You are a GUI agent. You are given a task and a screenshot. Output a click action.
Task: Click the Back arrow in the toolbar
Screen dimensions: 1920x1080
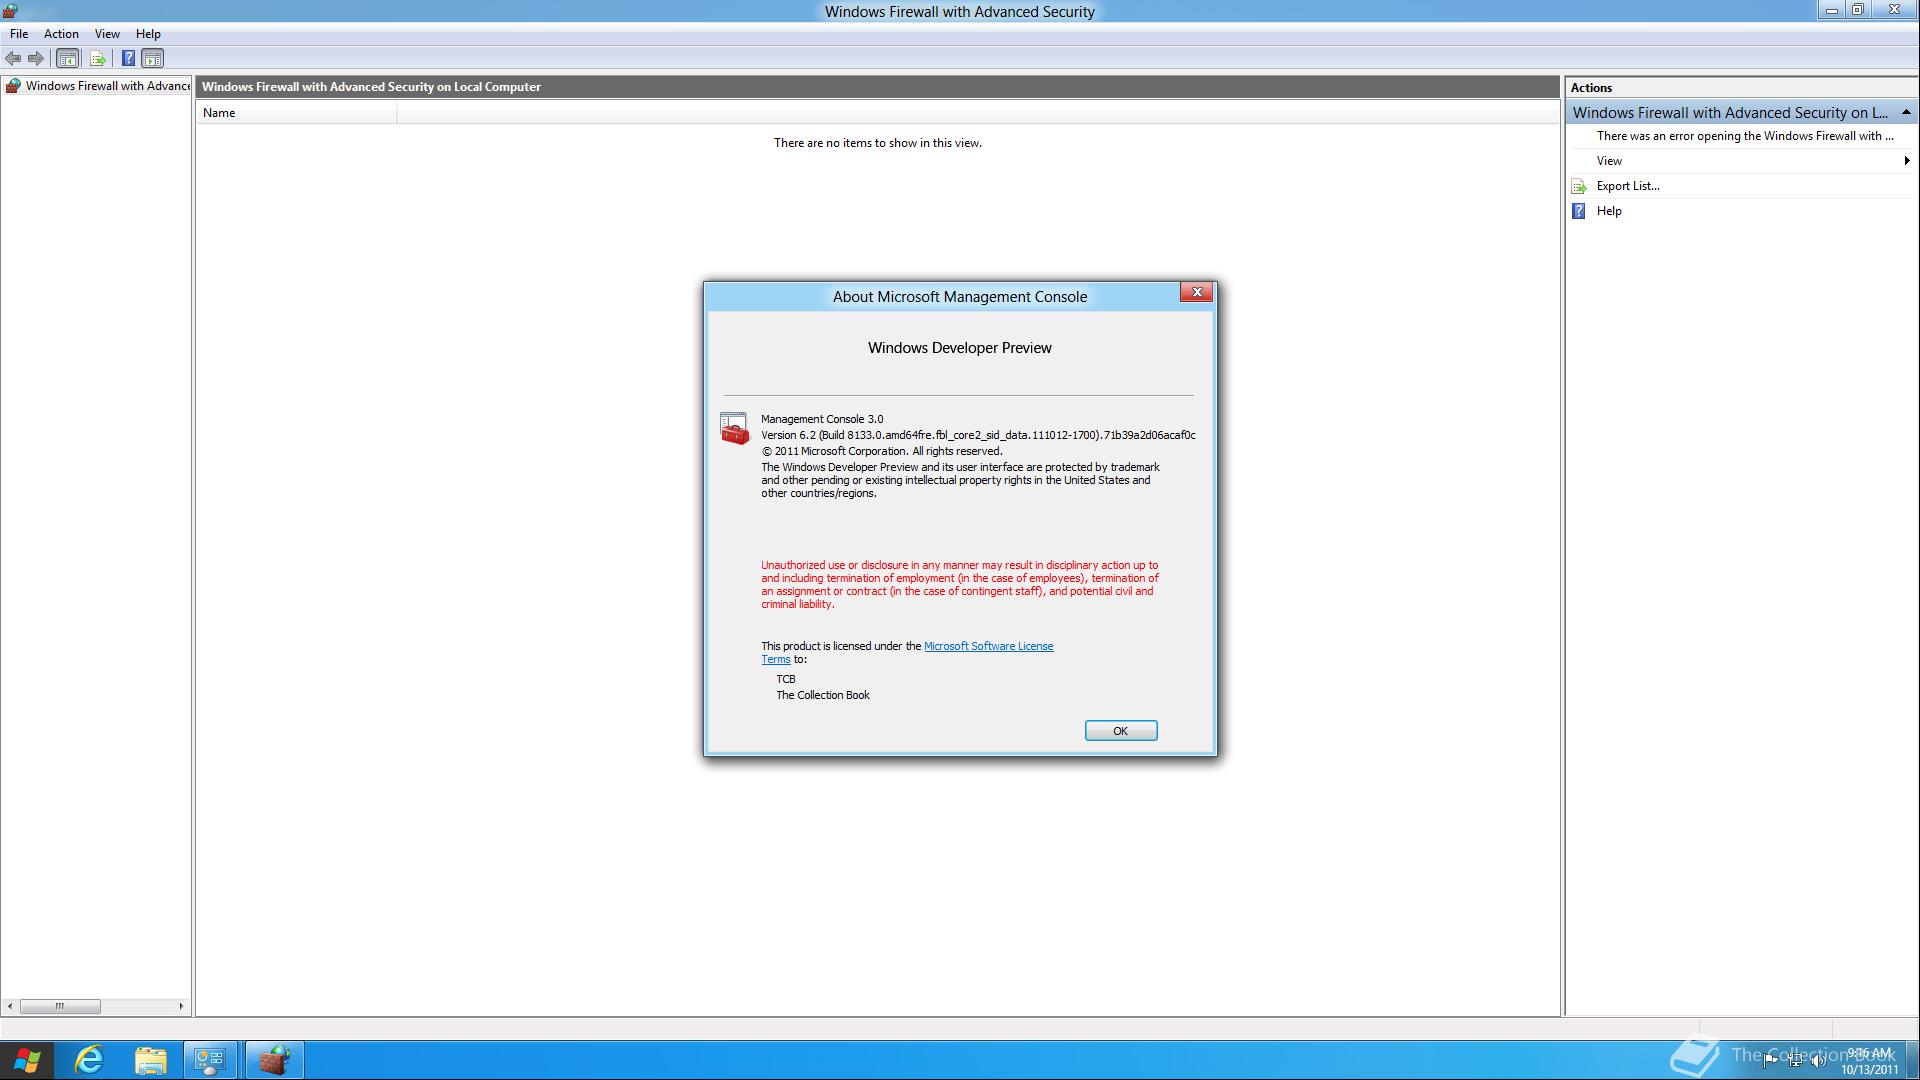pyautogui.click(x=13, y=59)
